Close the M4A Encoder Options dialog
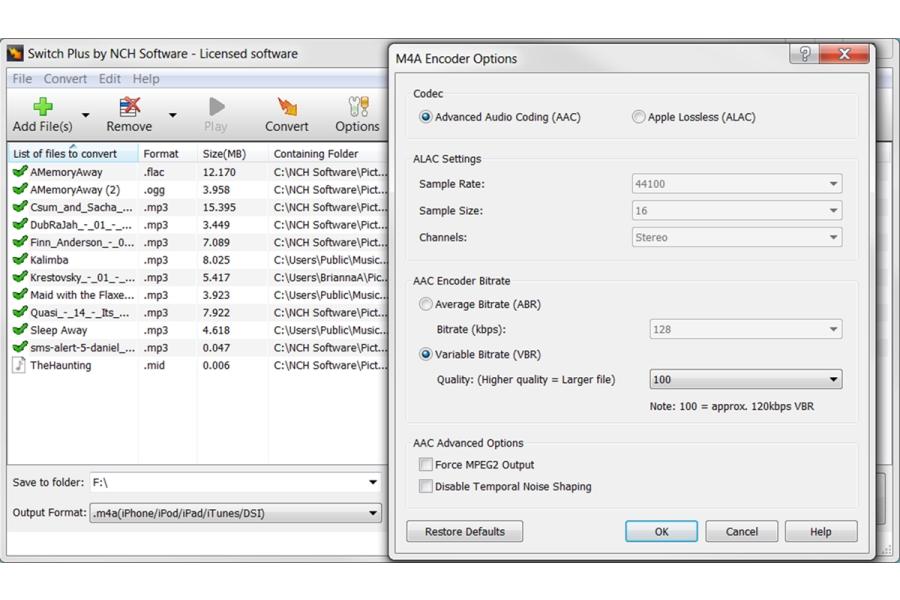This screenshot has height=600, width=900. click(844, 54)
